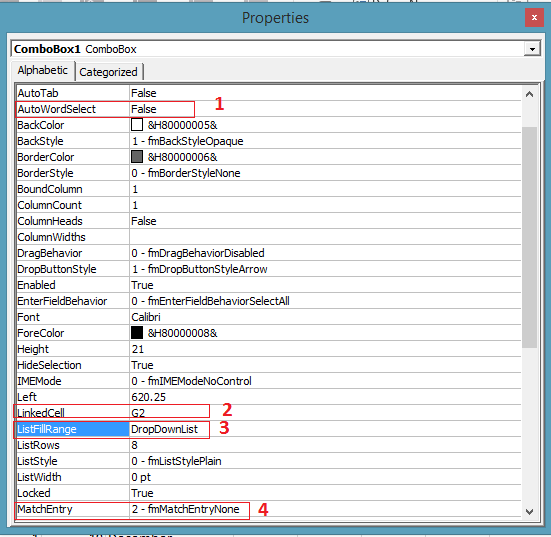The image size is (551, 537).
Task: Click the HideSelection True value
Action: 142,365
